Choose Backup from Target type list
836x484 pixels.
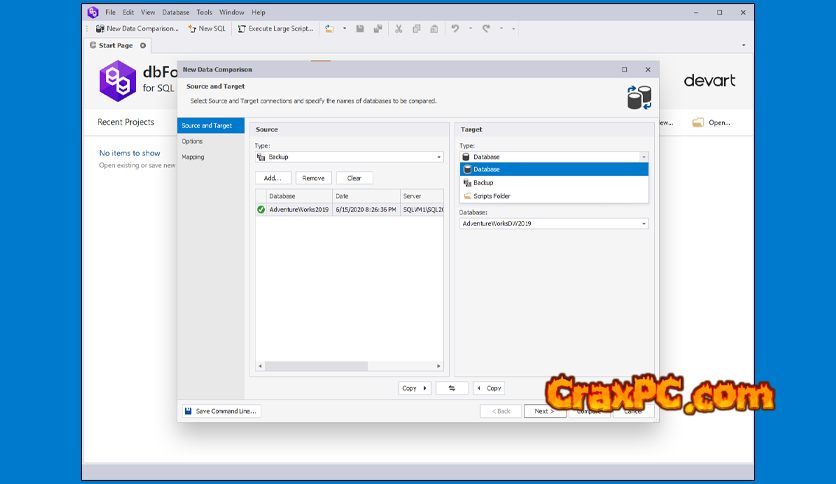[x=484, y=183]
